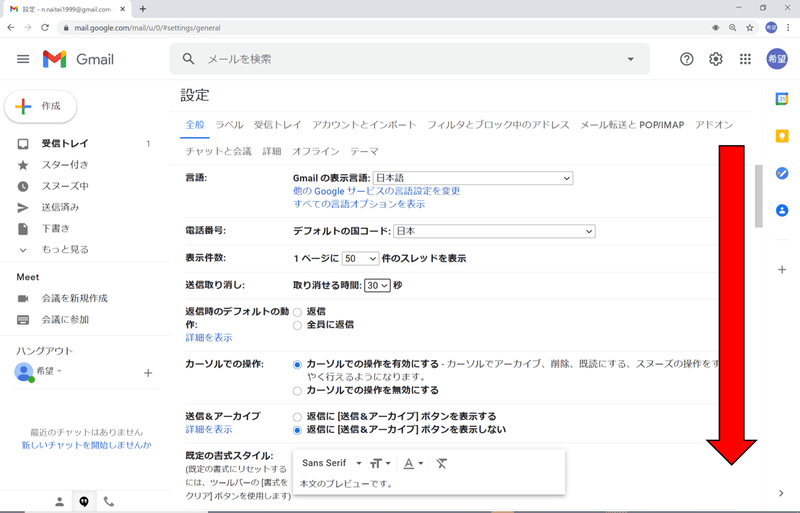Open the Google apps grid icon
This screenshot has width=800, height=513.
point(745,59)
